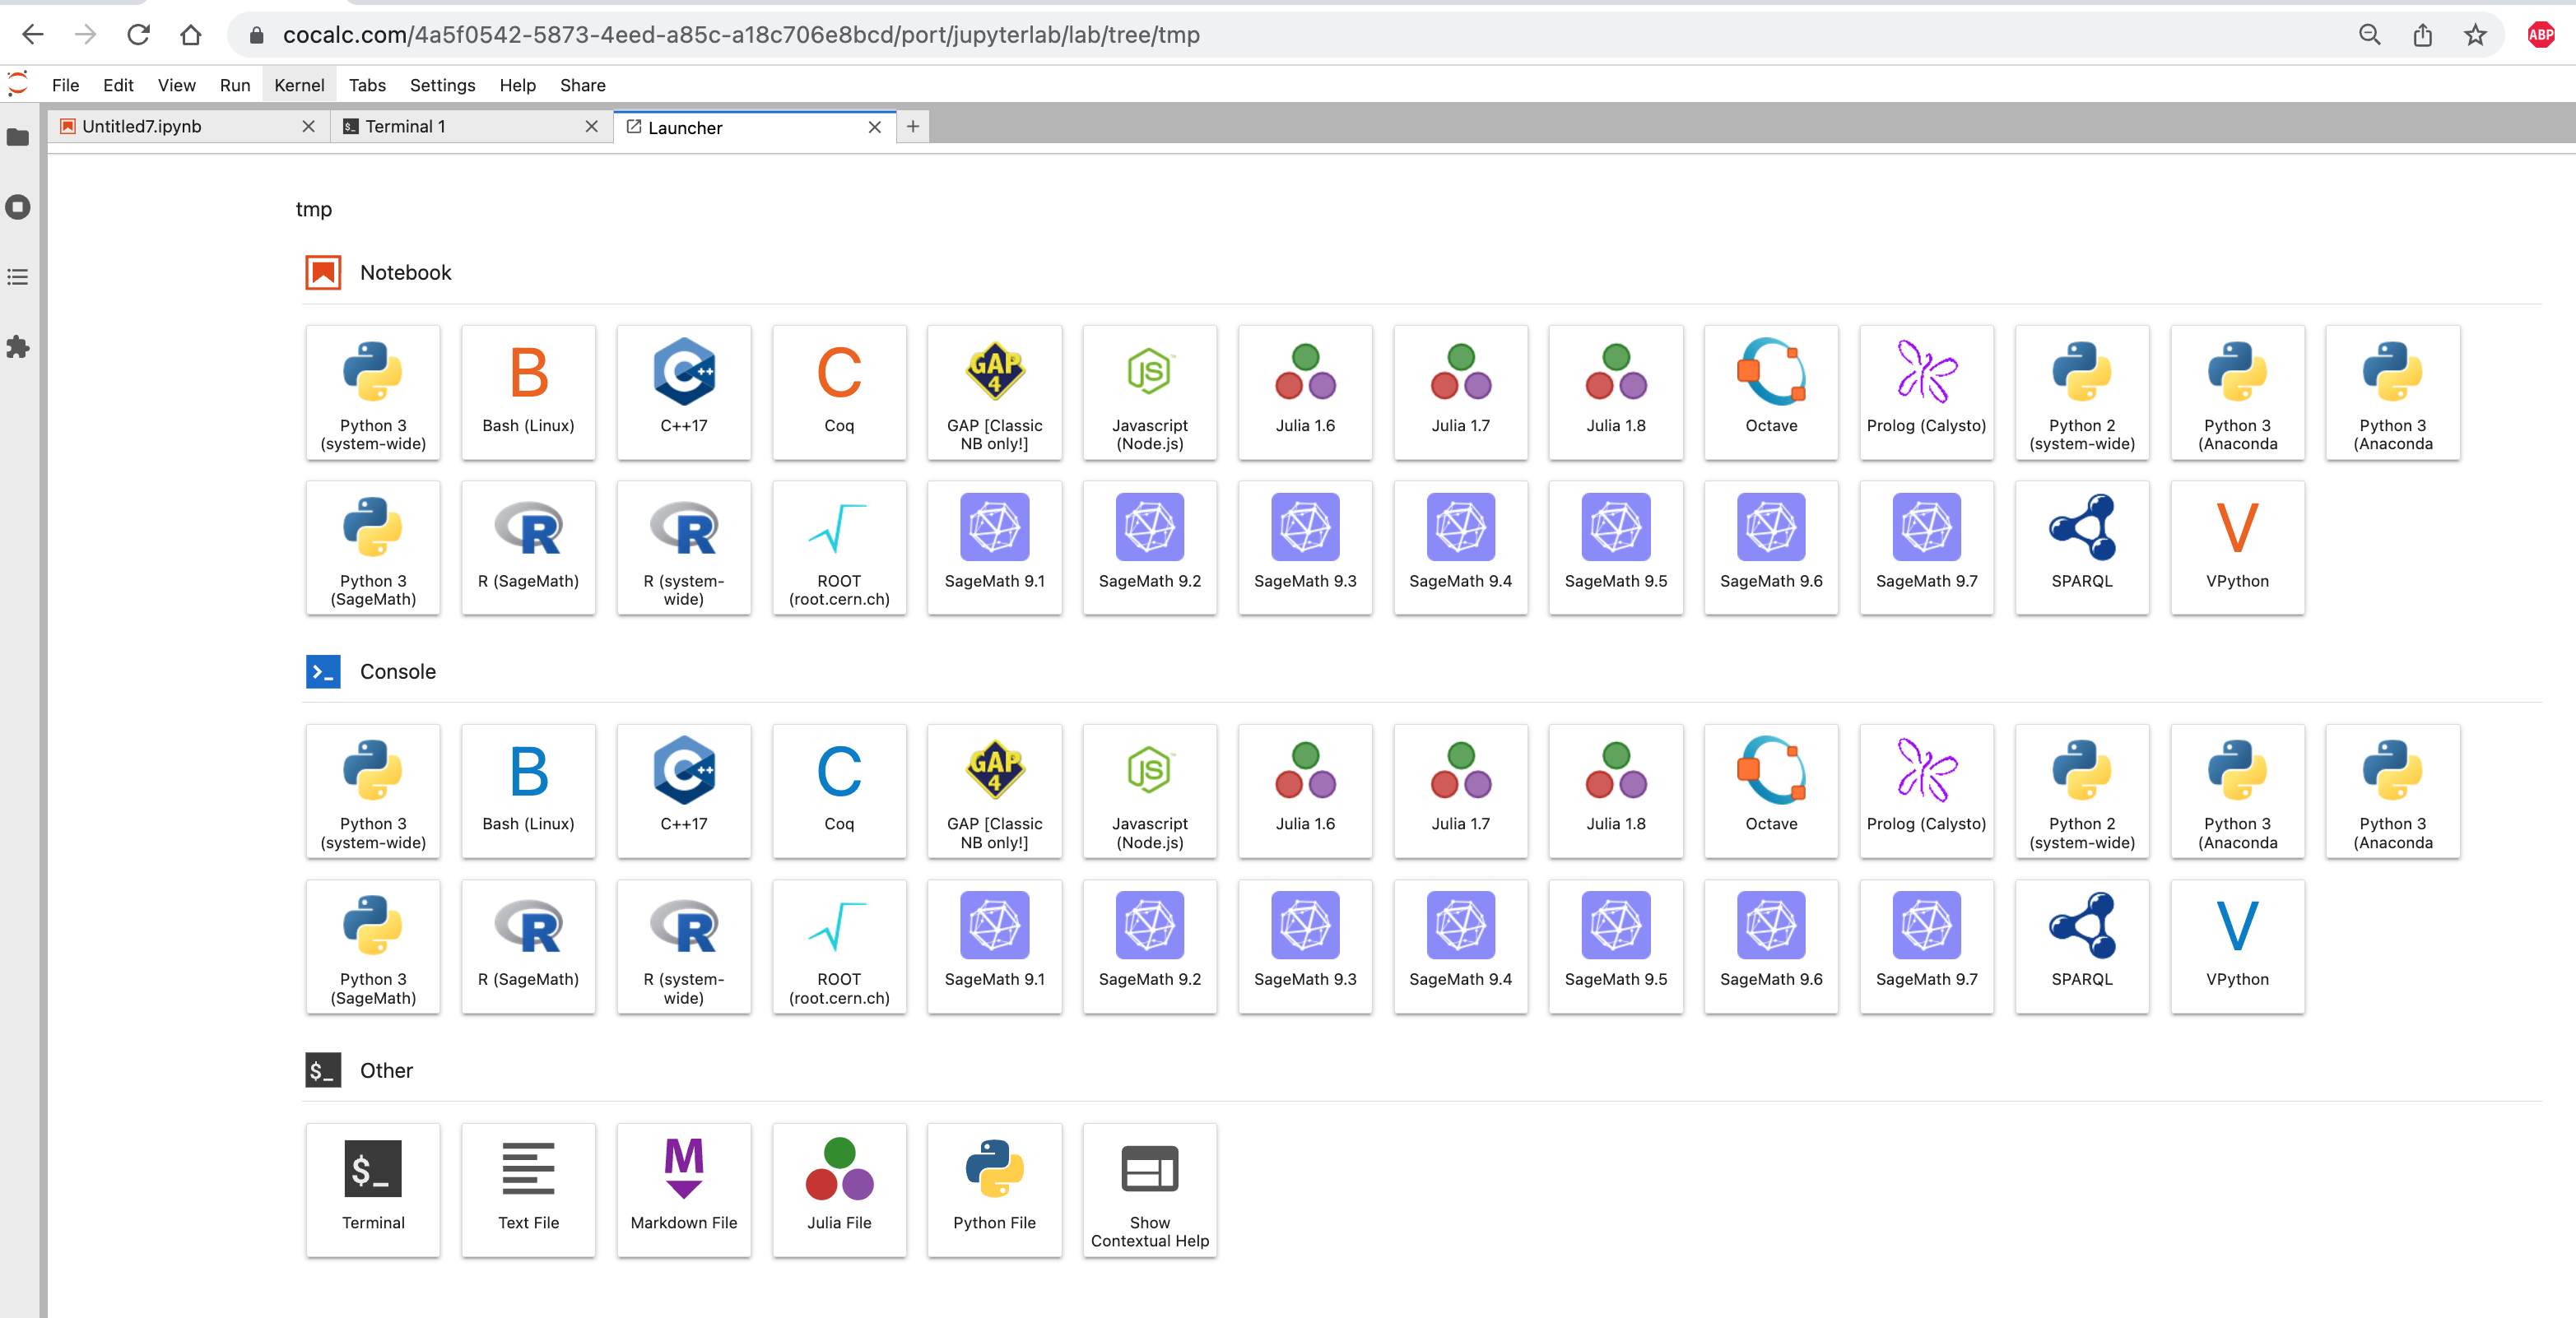2576x1318 pixels.
Task: Start a Julia 1.7 console
Action: (x=1460, y=791)
